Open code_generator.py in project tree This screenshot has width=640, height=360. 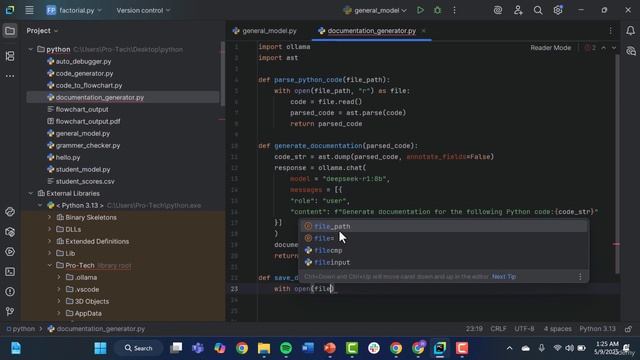pos(84,73)
